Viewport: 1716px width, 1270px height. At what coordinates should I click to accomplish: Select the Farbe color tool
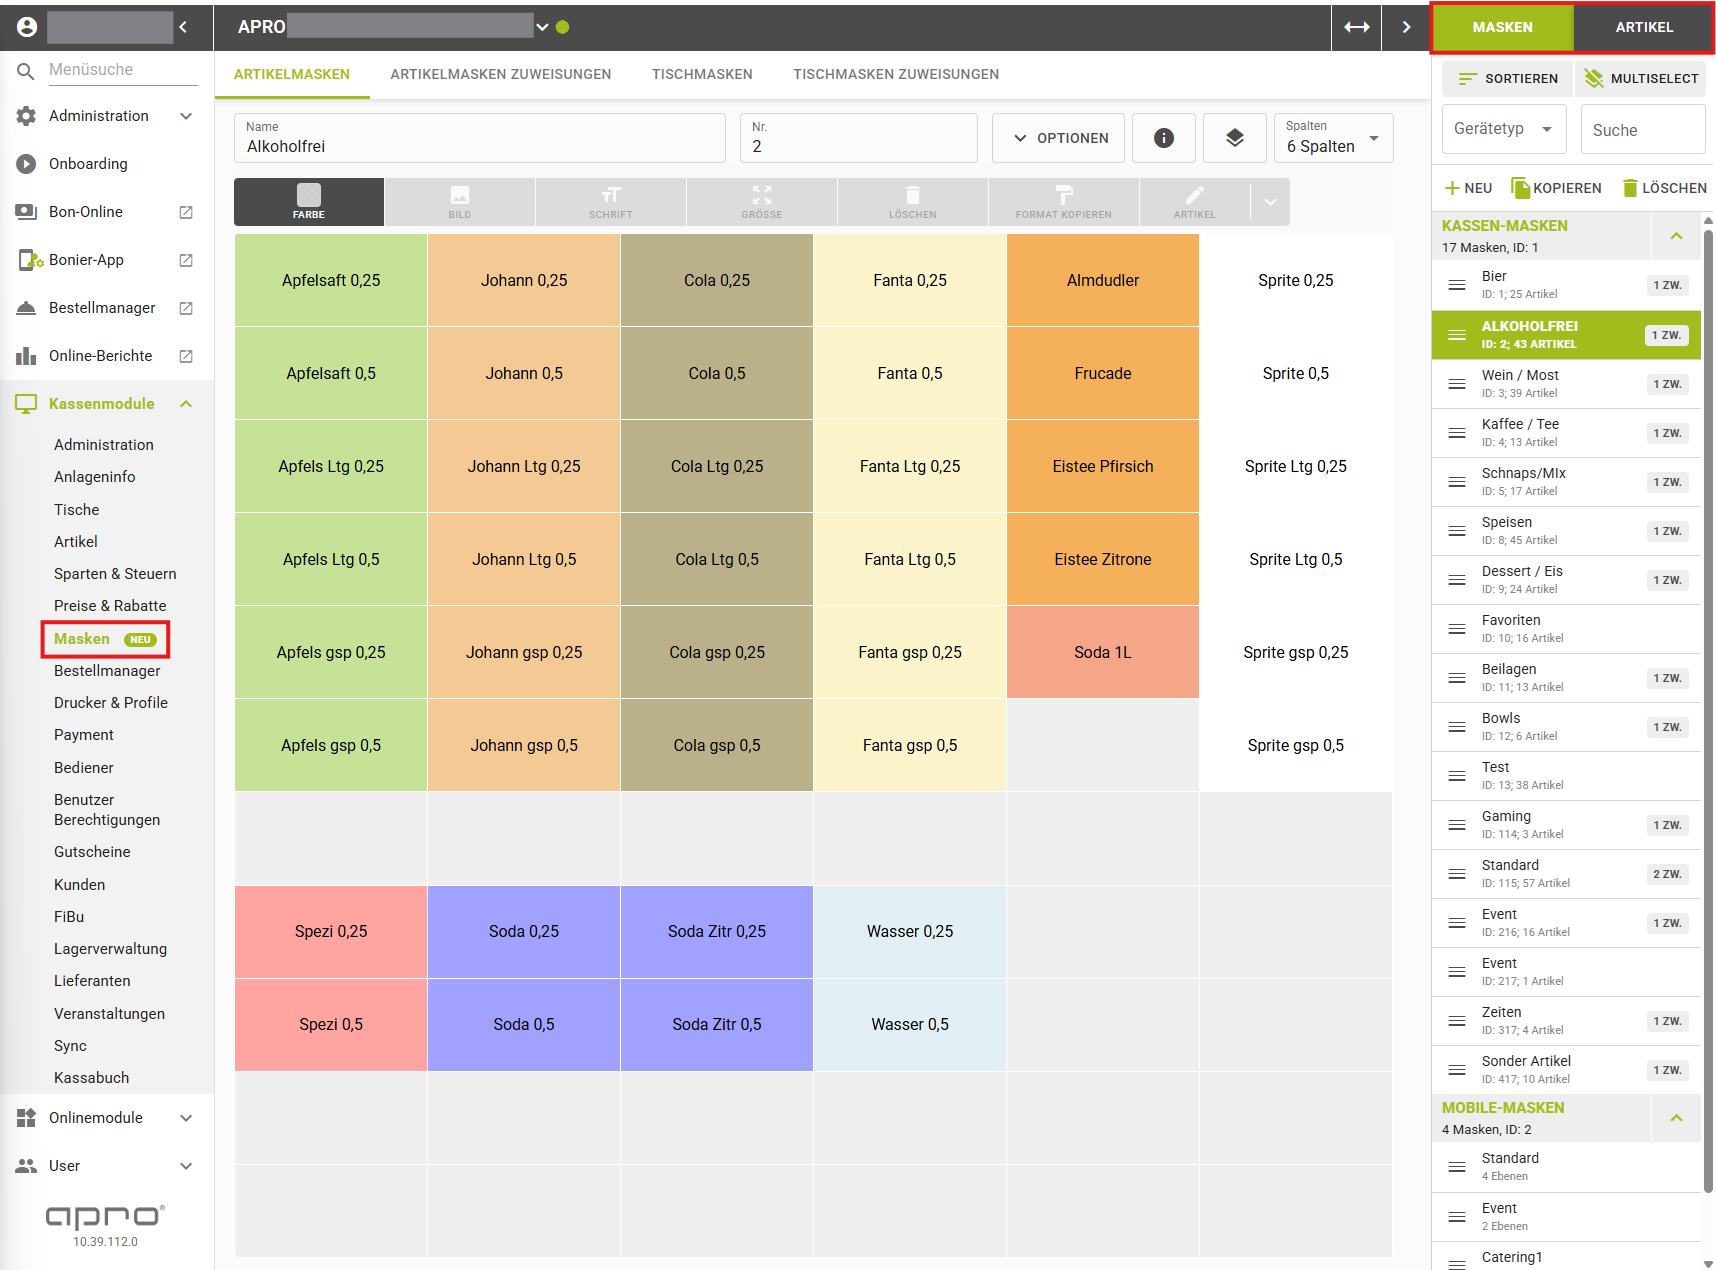pyautogui.click(x=309, y=201)
